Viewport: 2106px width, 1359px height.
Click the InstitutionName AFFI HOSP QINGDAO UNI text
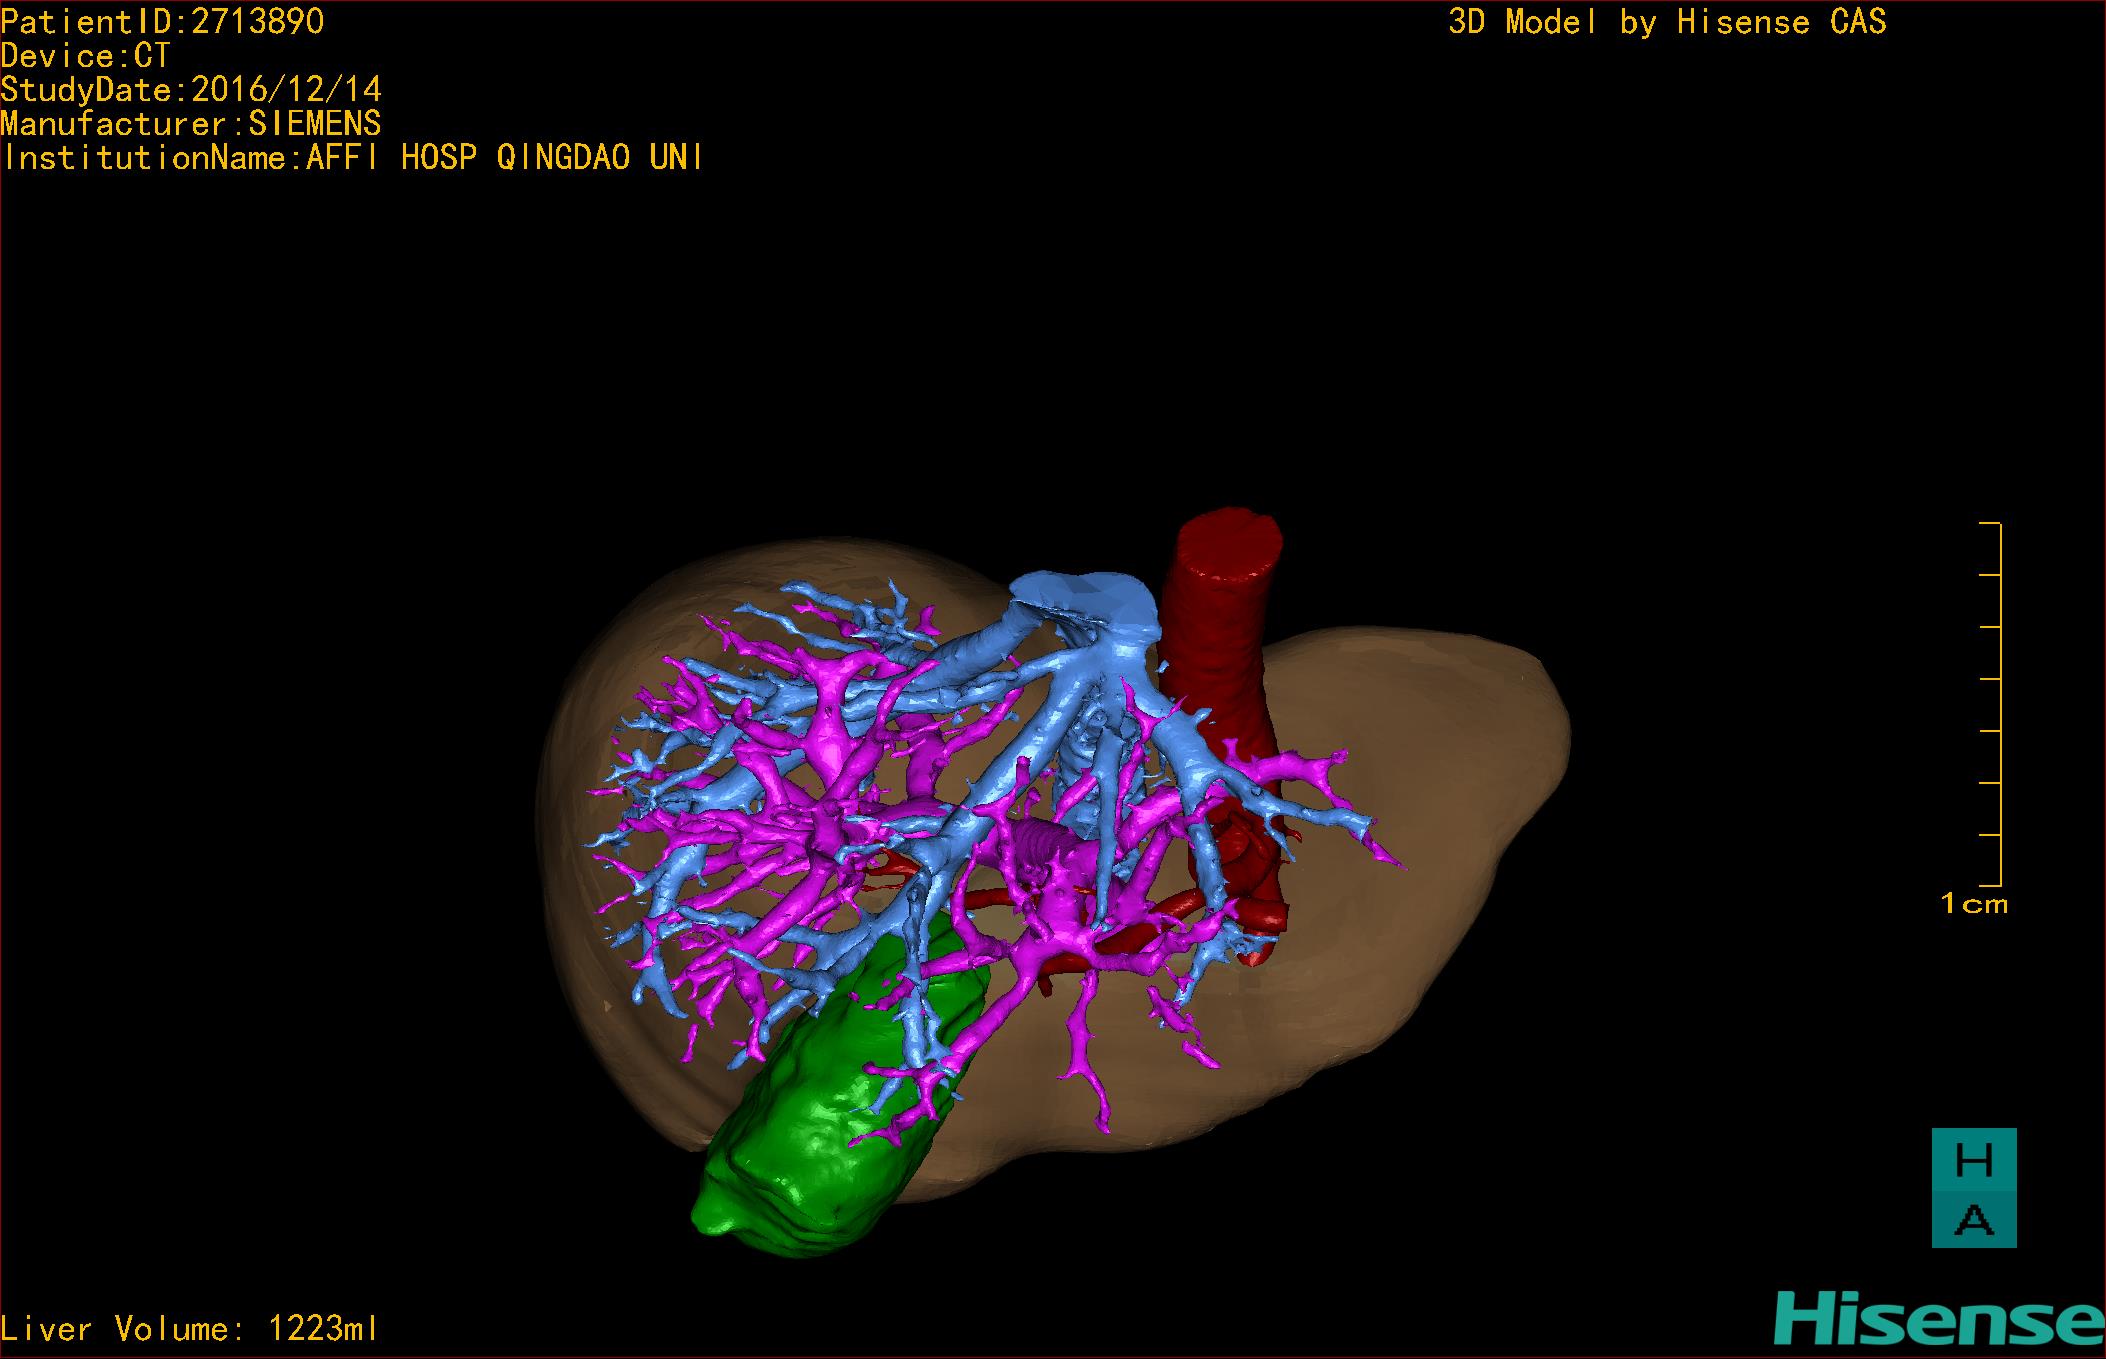[x=352, y=158]
